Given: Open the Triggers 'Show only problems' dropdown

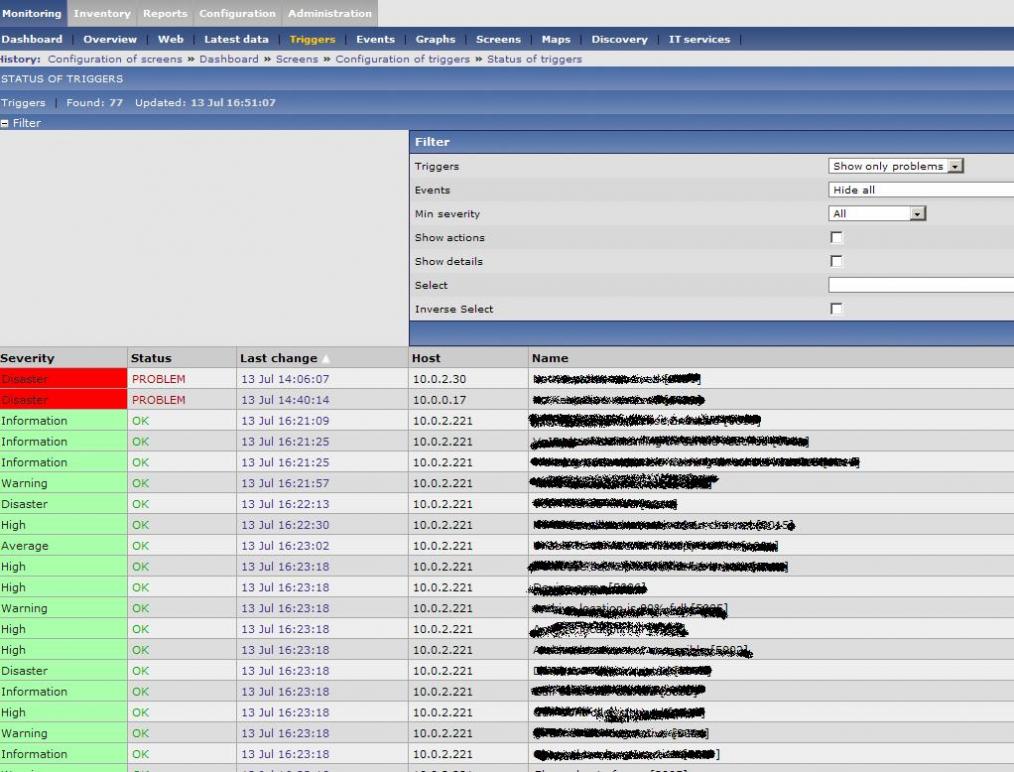Looking at the screenshot, I should tap(896, 166).
